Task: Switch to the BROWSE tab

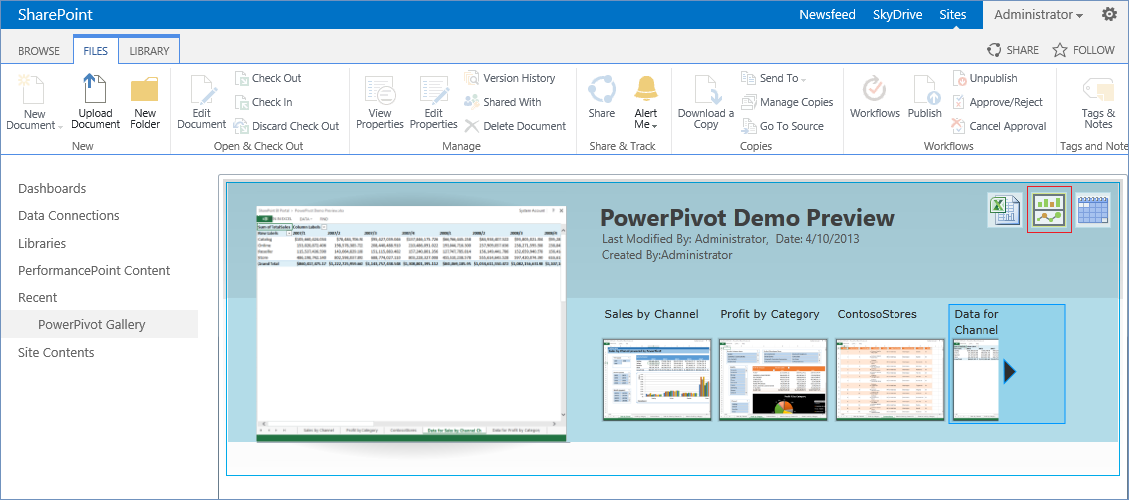Action: coord(39,51)
